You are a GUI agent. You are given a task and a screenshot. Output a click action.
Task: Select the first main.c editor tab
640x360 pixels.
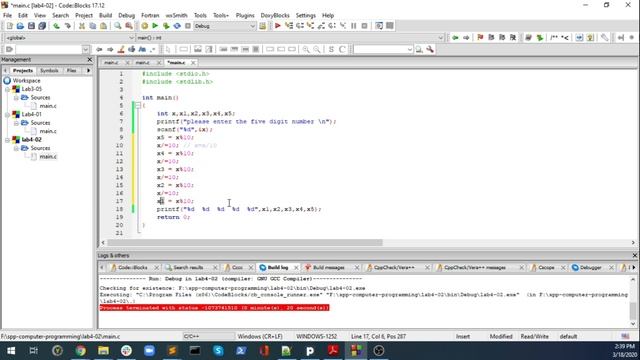coord(111,63)
